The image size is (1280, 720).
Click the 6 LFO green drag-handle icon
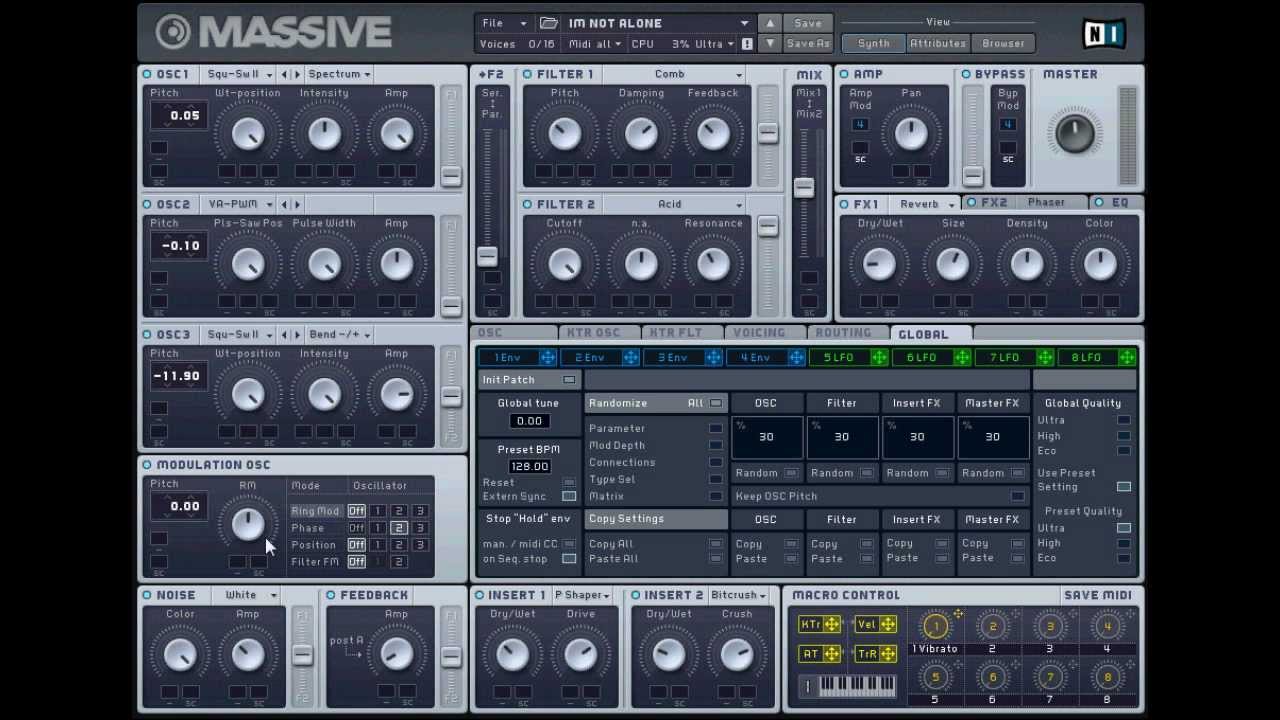[962, 358]
